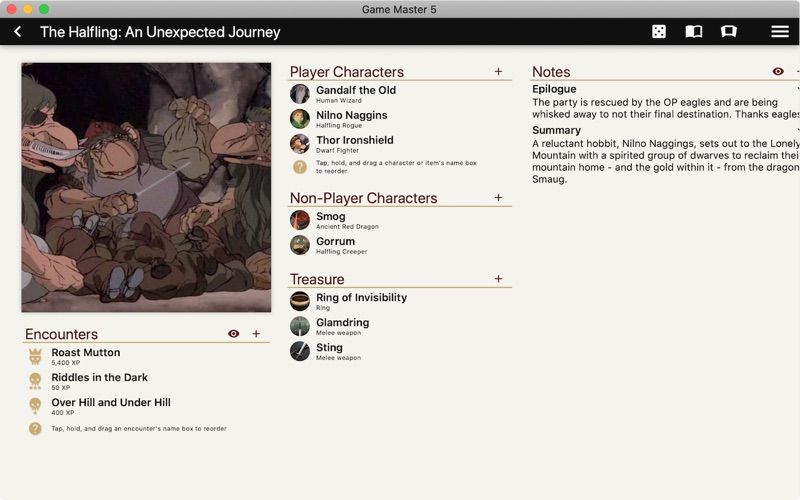Click Ring of Invisibility icon
The height and width of the screenshot is (500, 800).
coord(300,301)
